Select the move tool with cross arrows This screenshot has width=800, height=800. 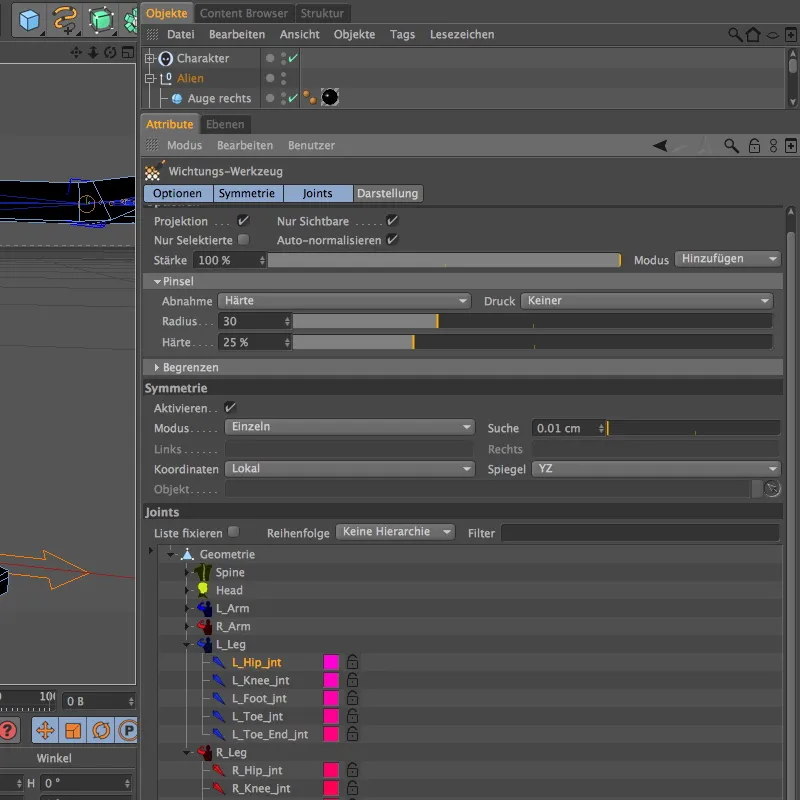[45, 731]
